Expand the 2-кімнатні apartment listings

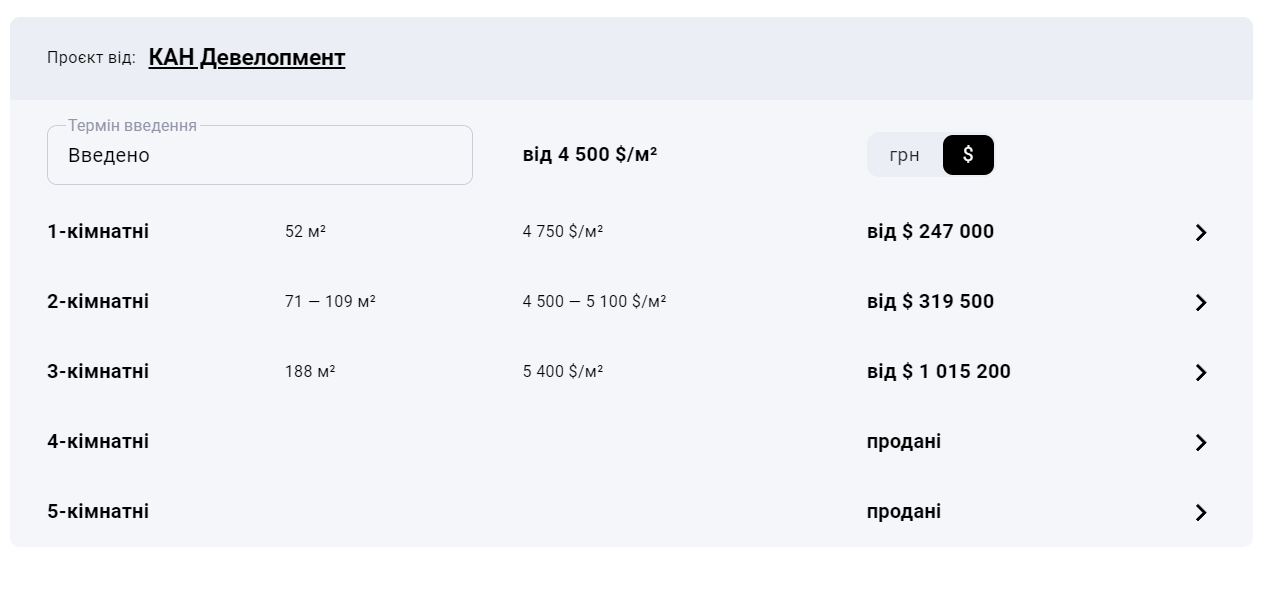pos(98,302)
